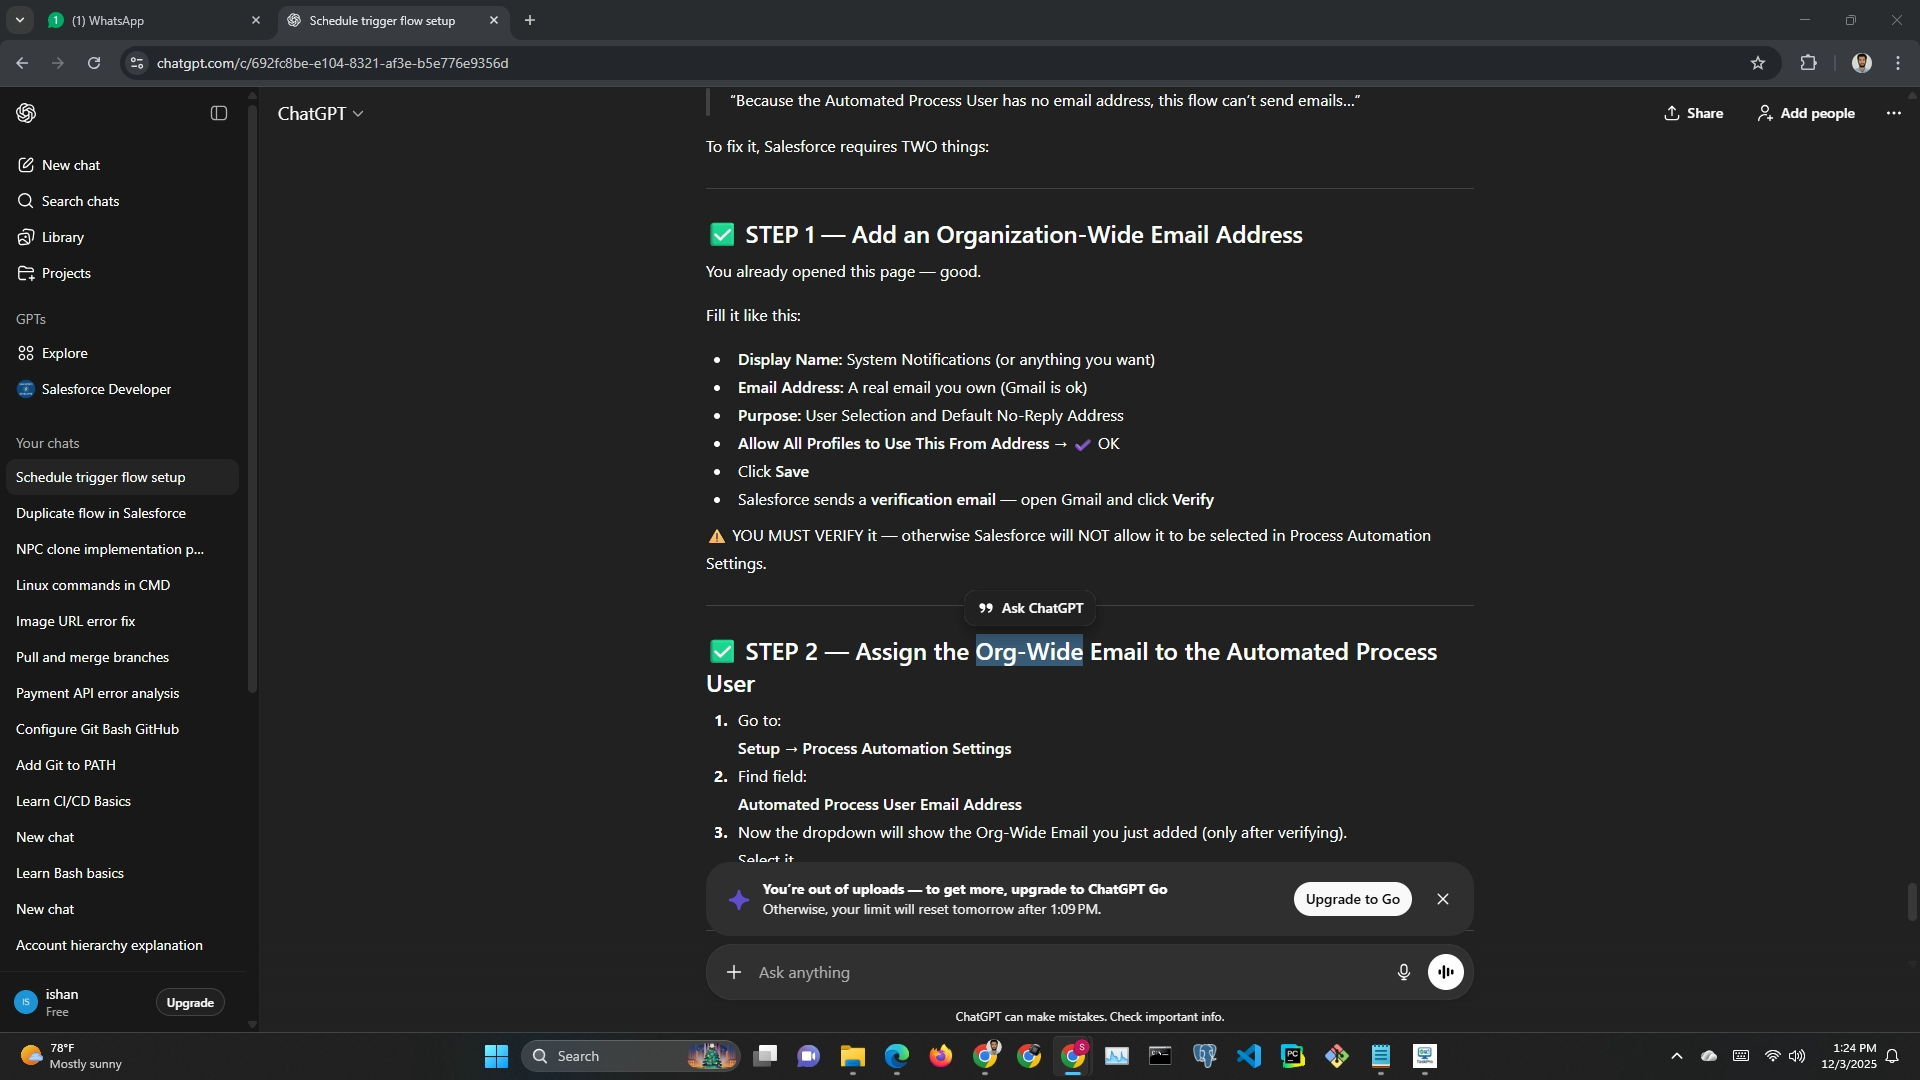The width and height of the screenshot is (1920, 1080).
Task: Click the Ask anything input field
Action: coord(1060,972)
